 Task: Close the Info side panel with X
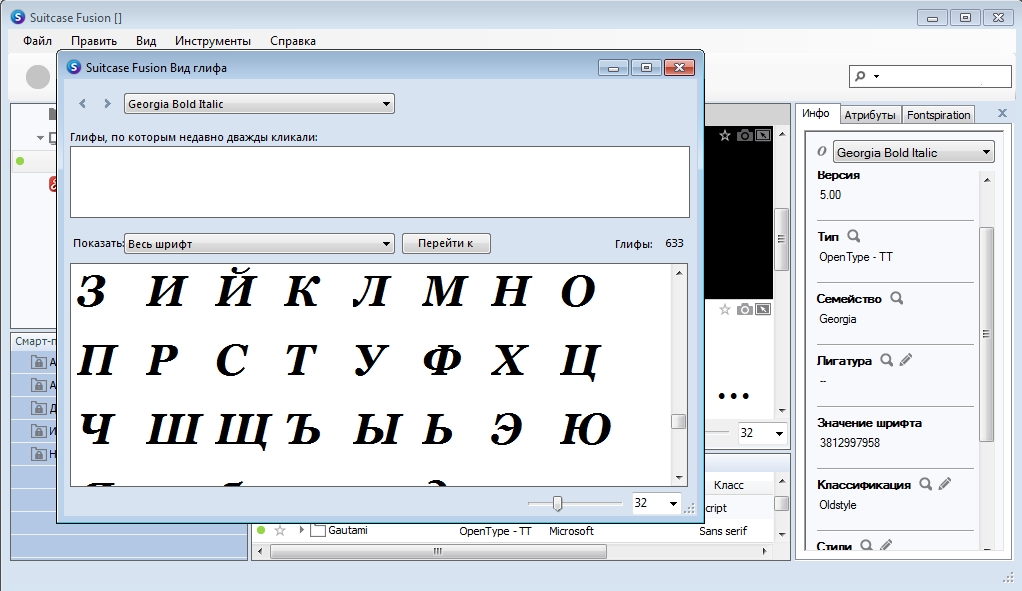(1002, 113)
